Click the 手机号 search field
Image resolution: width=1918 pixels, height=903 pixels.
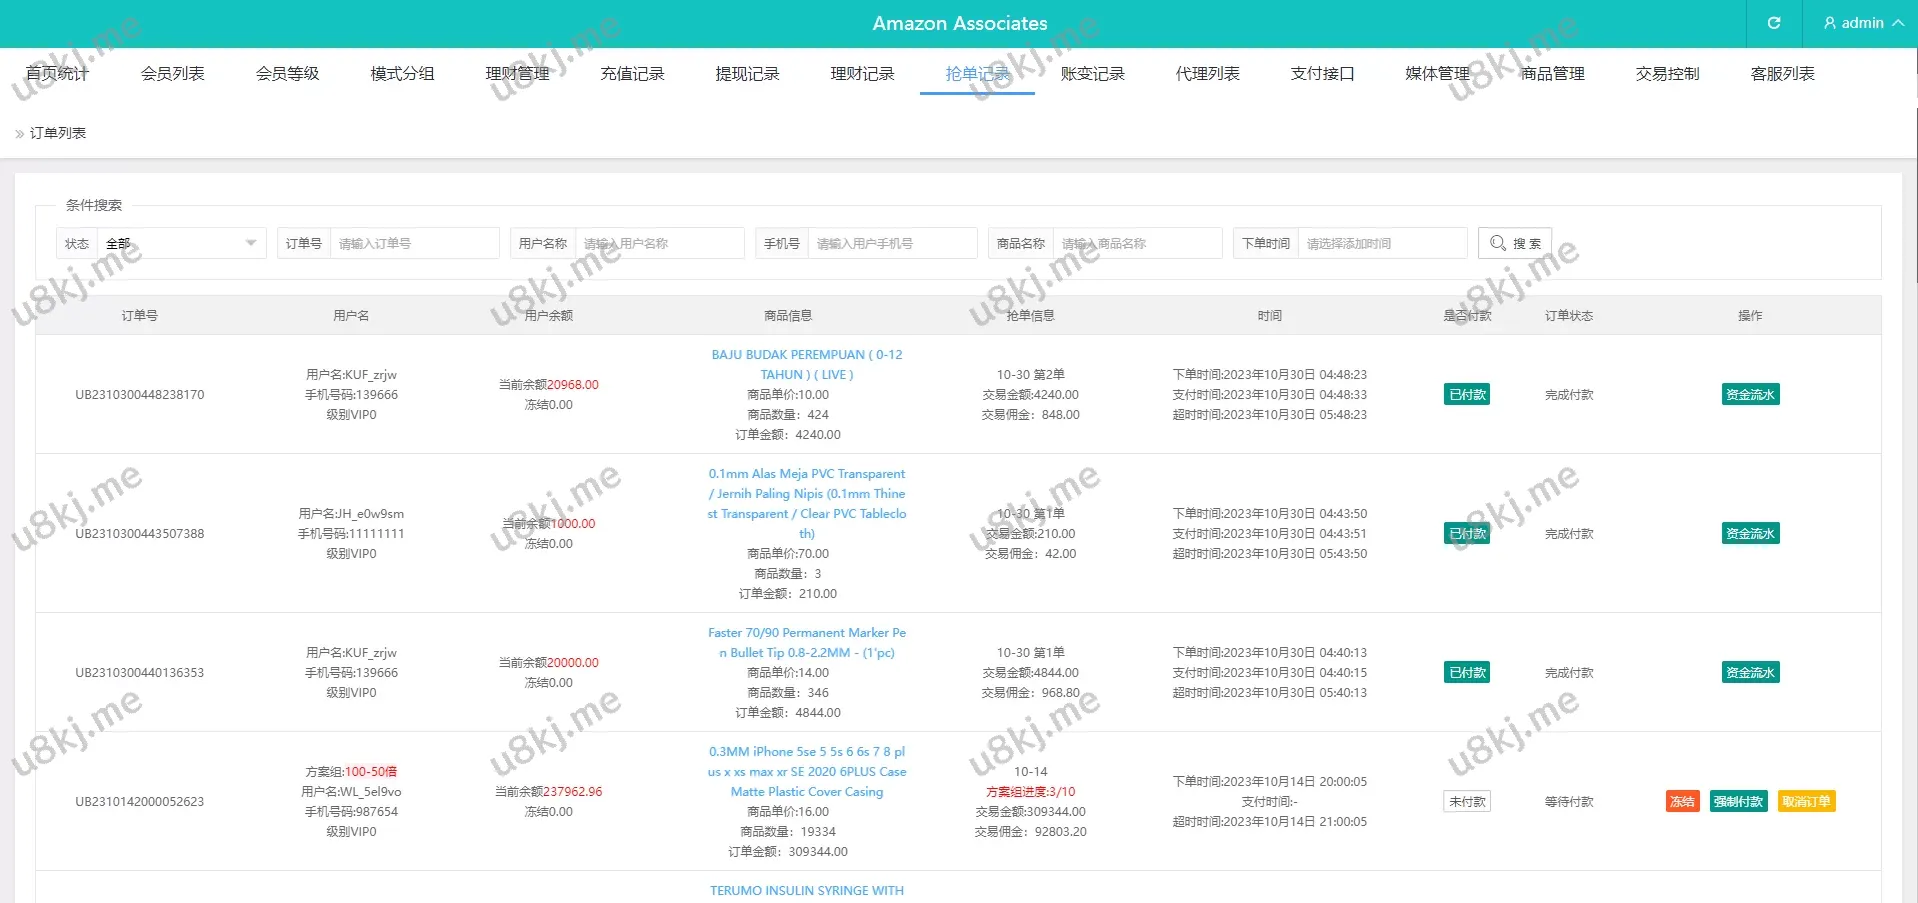click(x=891, y=243)
